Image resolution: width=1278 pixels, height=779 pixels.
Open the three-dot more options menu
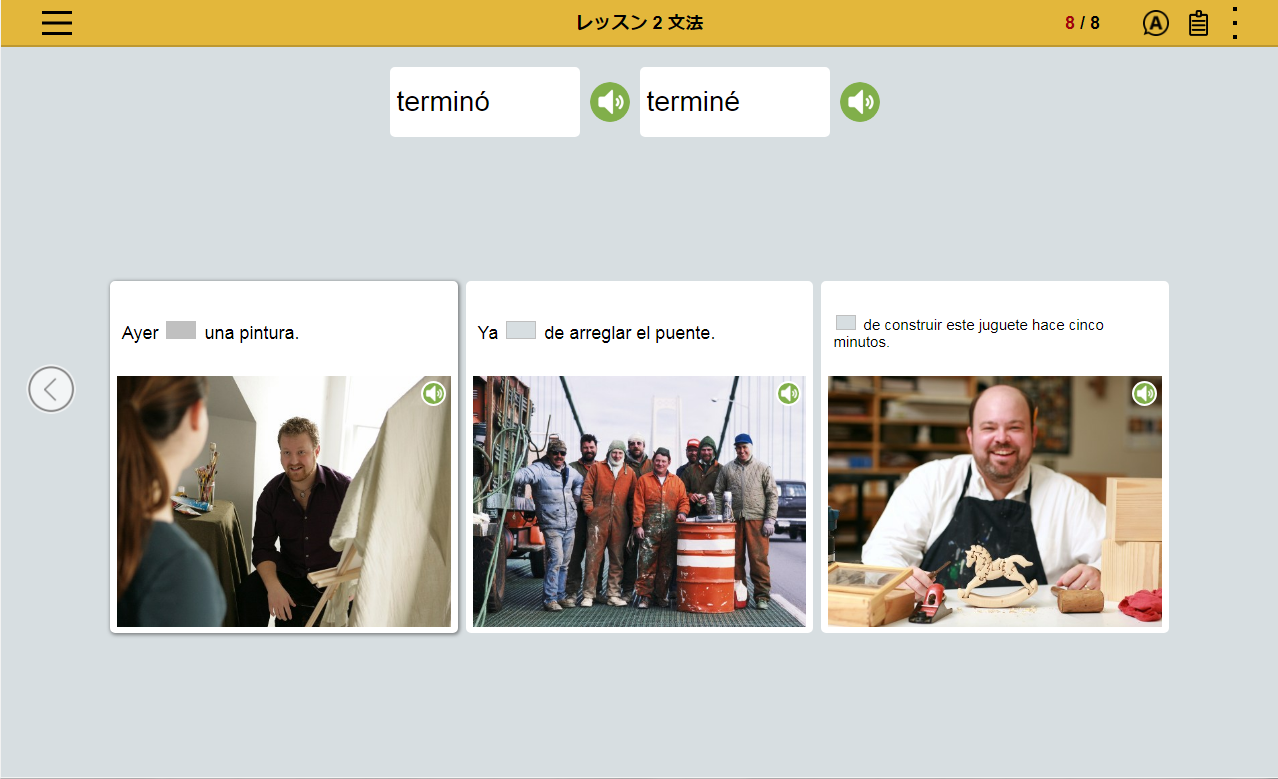tap(1236, 23)
